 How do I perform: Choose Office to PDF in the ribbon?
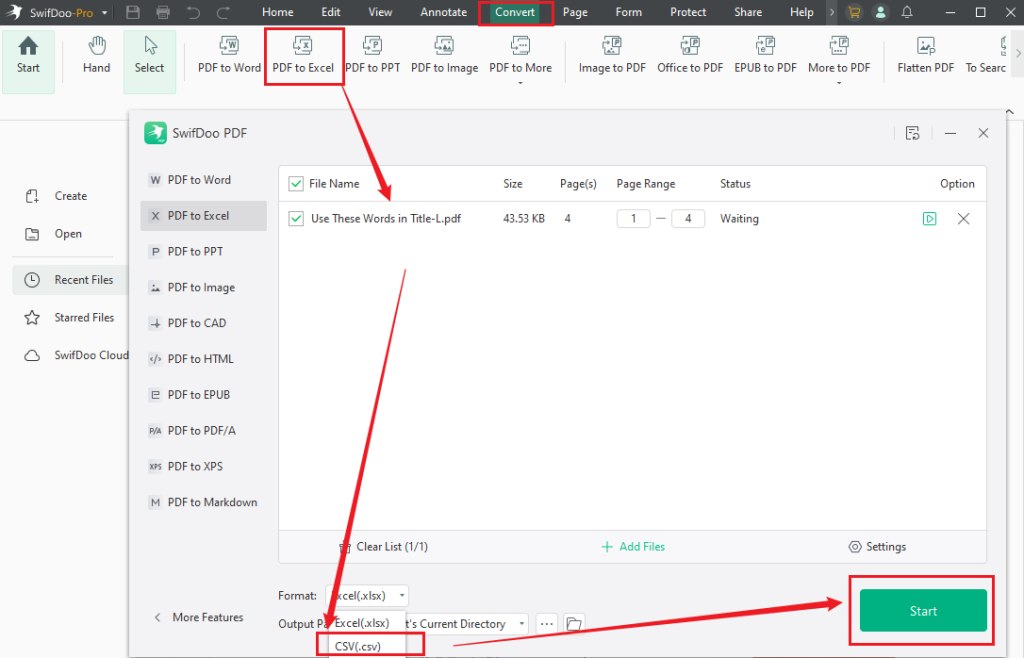point(690,55)
